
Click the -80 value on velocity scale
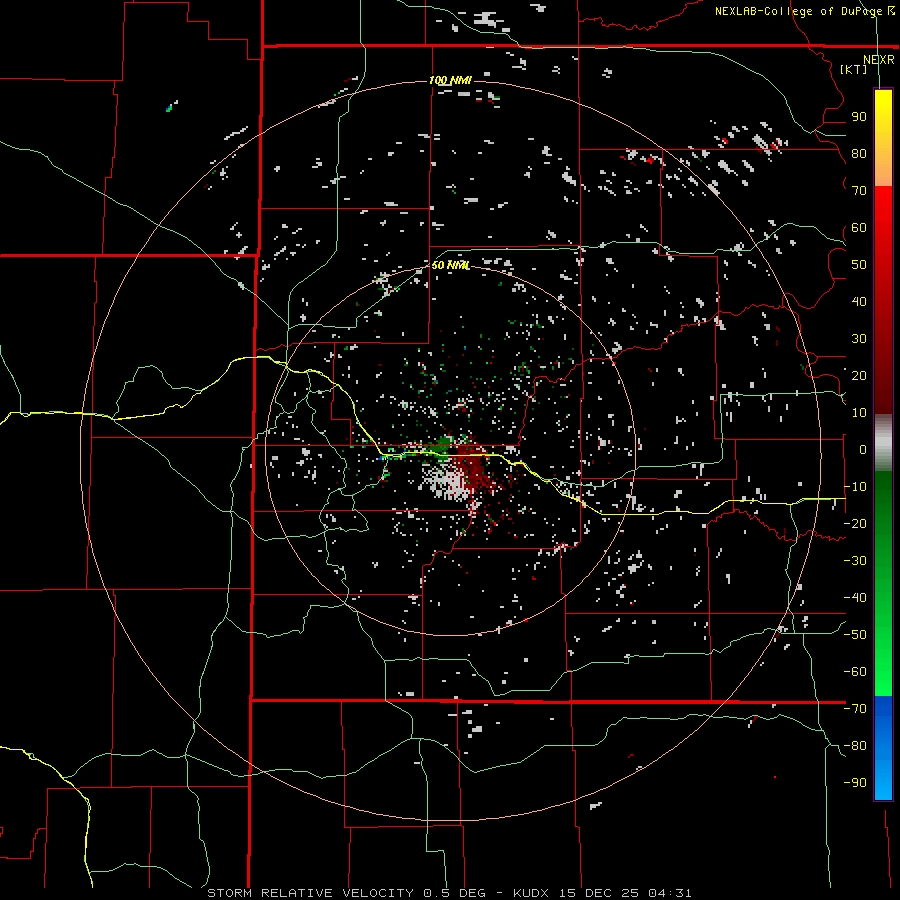855,746
